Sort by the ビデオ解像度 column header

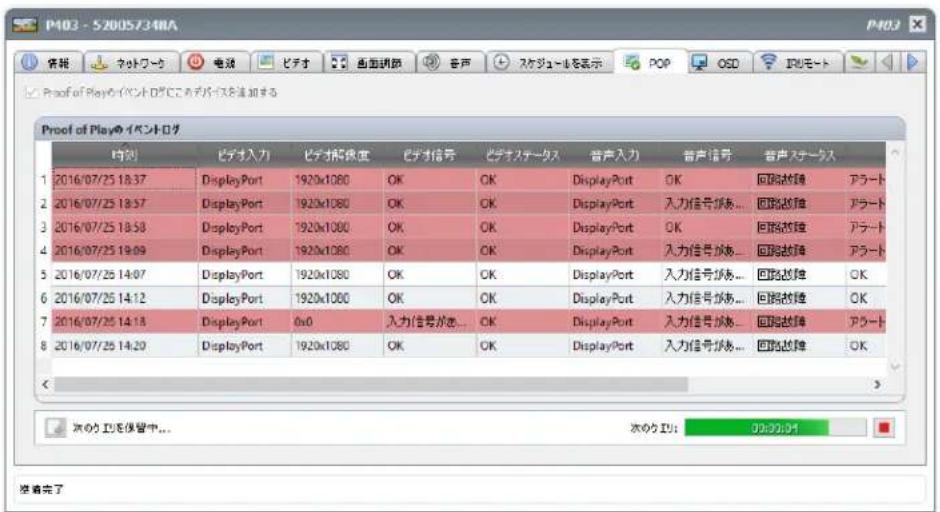point(336,155)
